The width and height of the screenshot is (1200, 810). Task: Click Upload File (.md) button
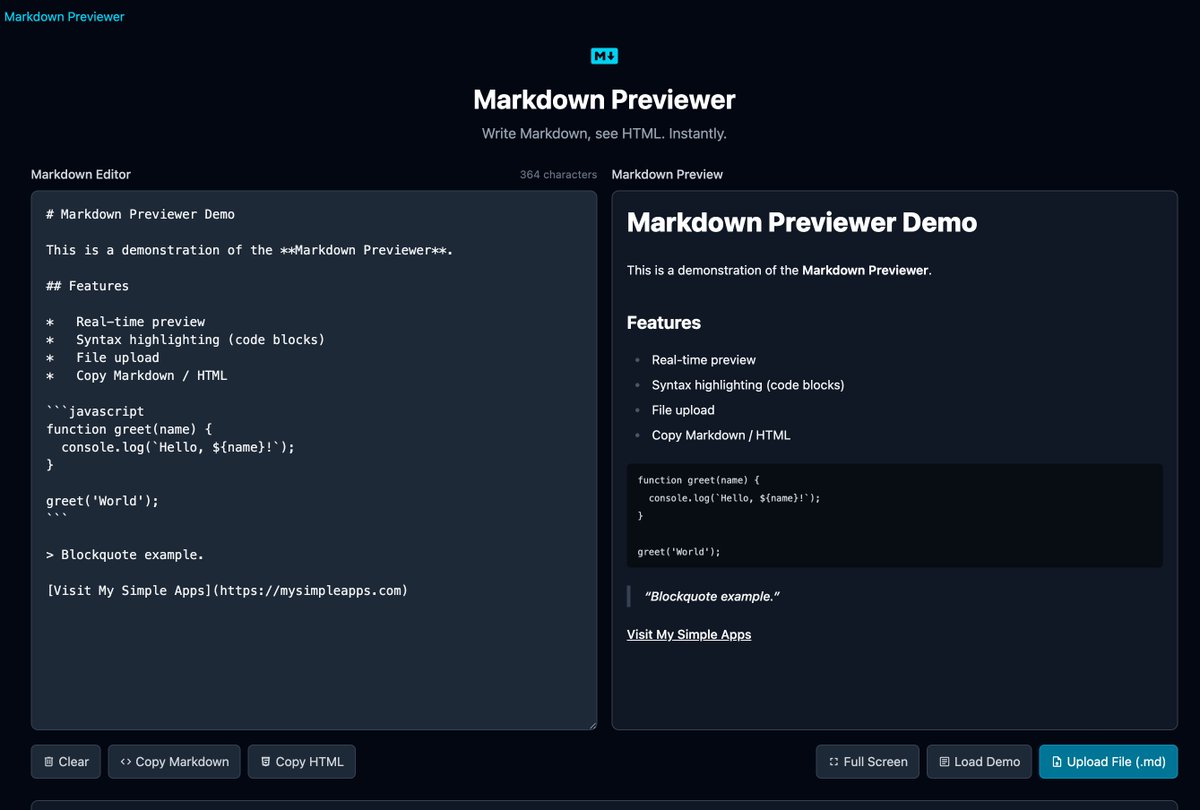[1108, 761]
